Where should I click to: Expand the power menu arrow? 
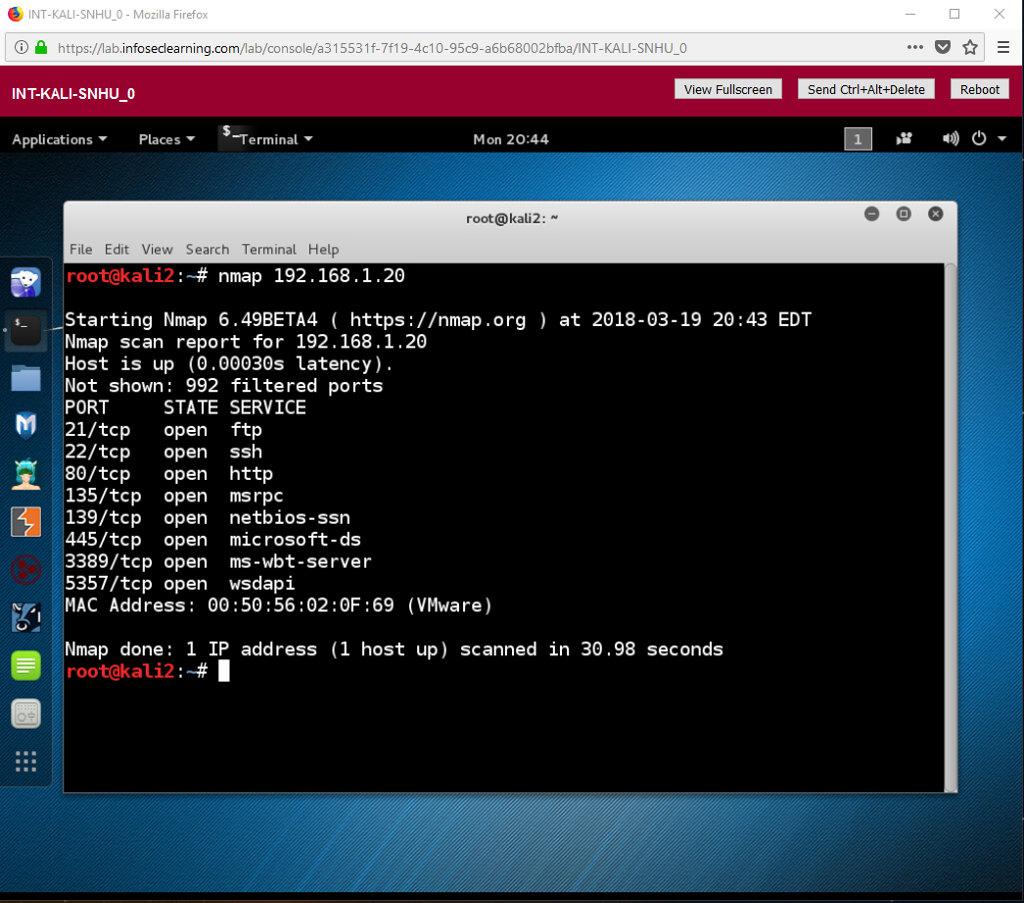pyautogui.click(x=1003, y=138)
